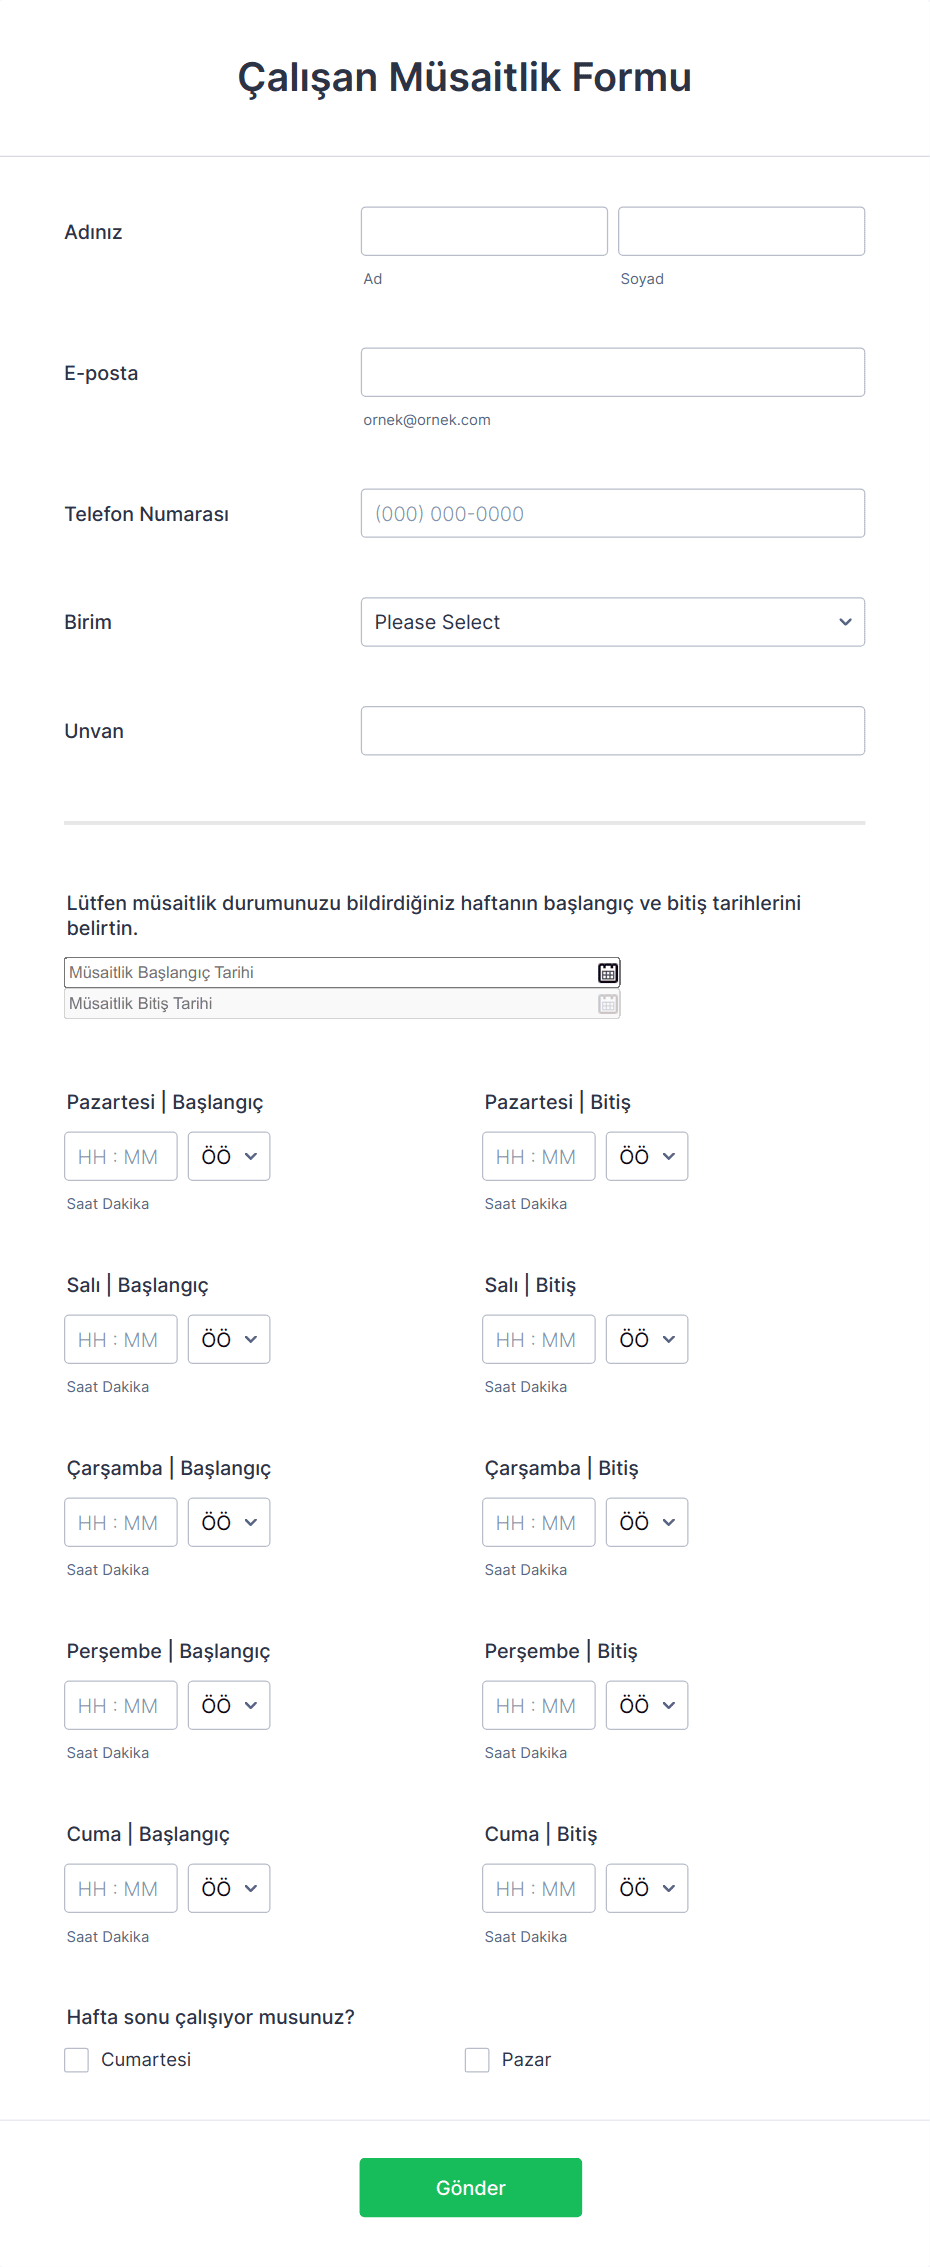Select the Salı Başlangıç HH:MM time field

click(121, 1339)
